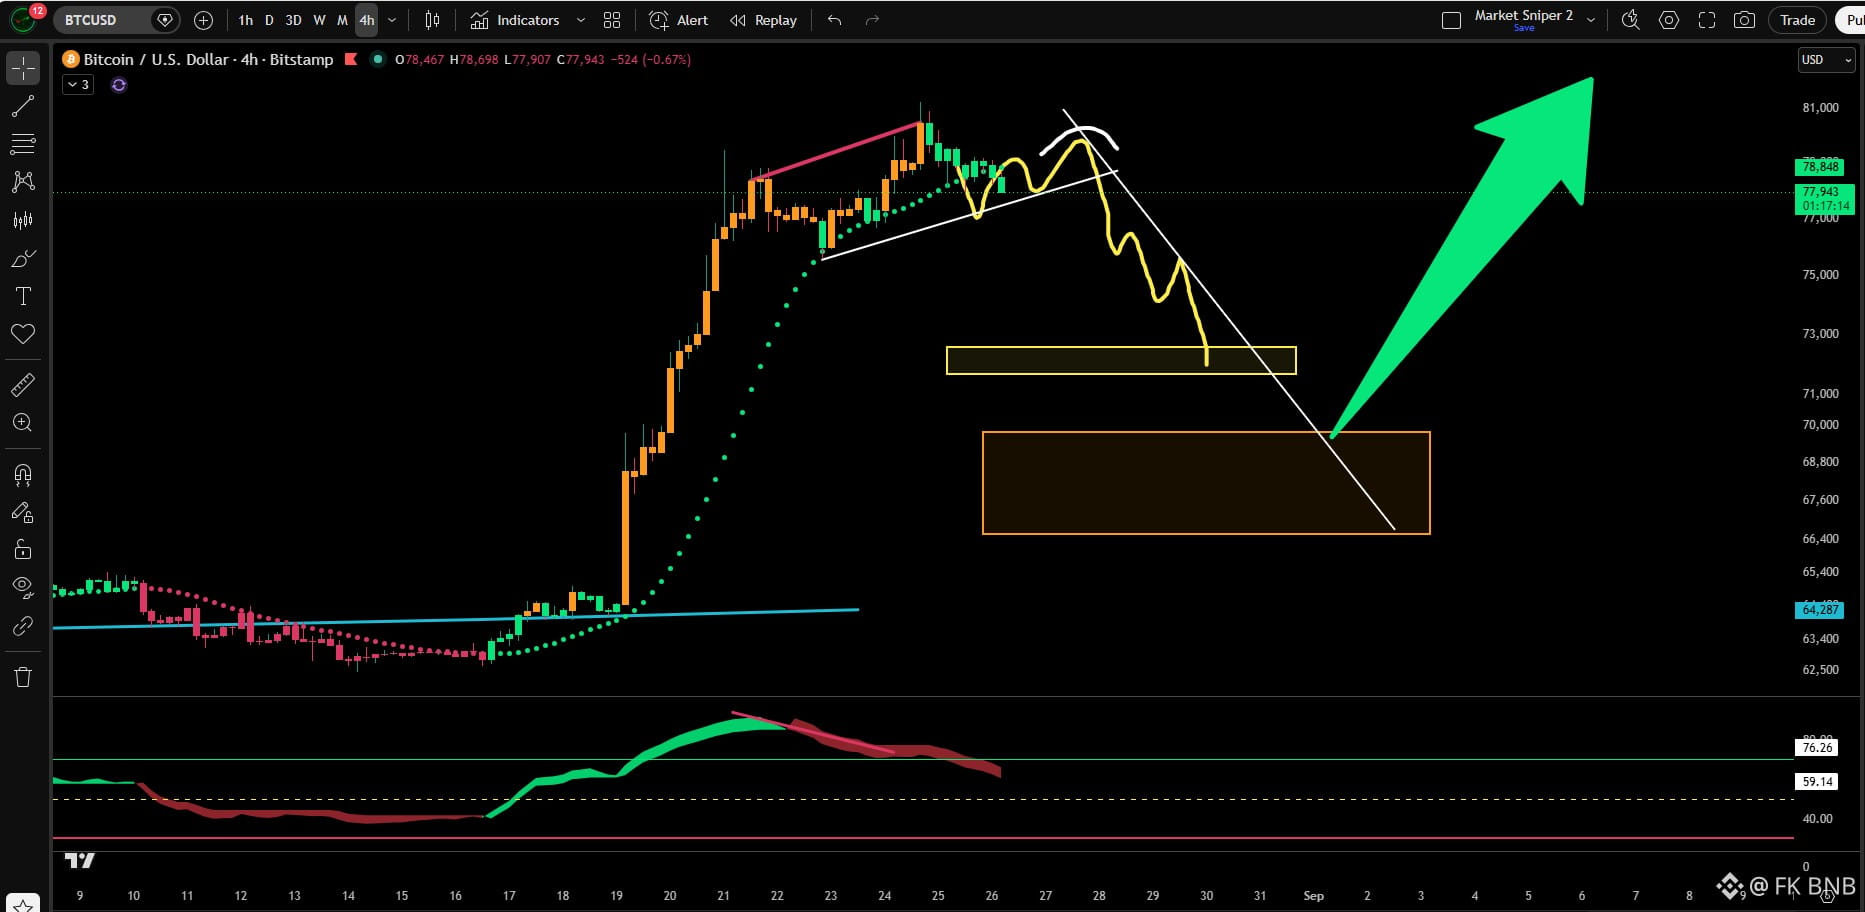Image resolution: width=1865 pixels, height=912 pixels.
Task: Select the ruler measure tool
Action: pos(23,385)
